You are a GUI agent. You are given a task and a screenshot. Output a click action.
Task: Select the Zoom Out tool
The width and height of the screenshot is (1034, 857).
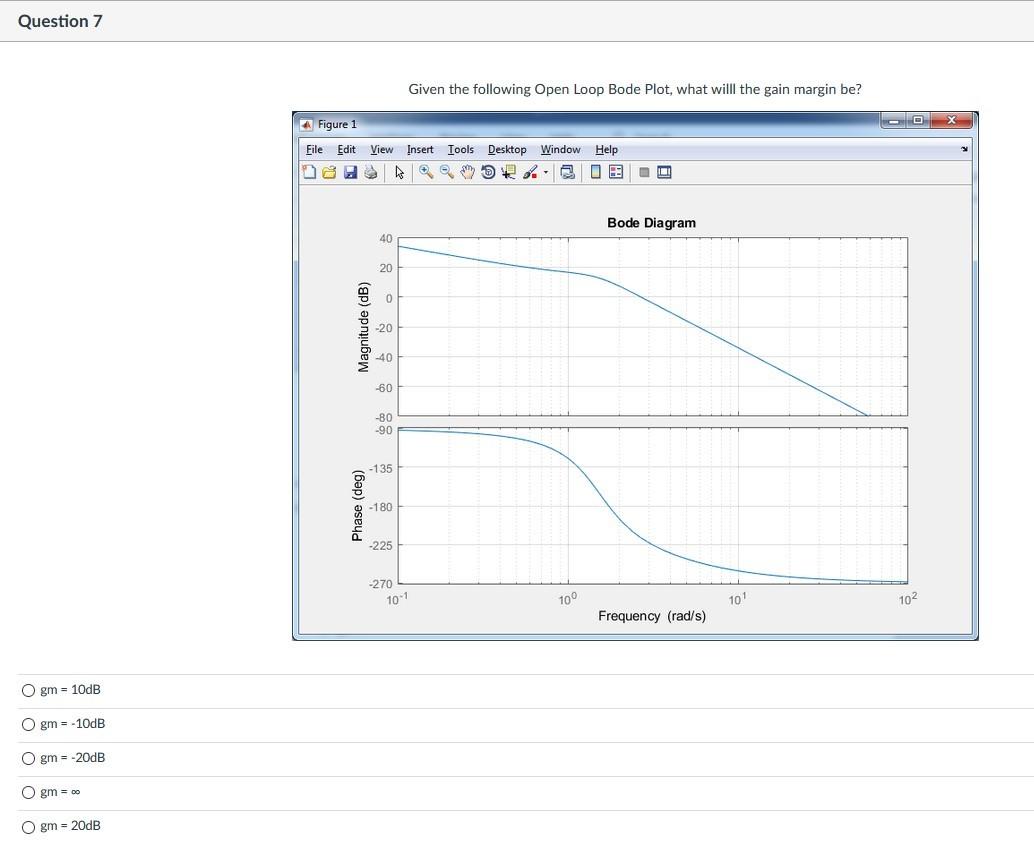click(446, 172)
